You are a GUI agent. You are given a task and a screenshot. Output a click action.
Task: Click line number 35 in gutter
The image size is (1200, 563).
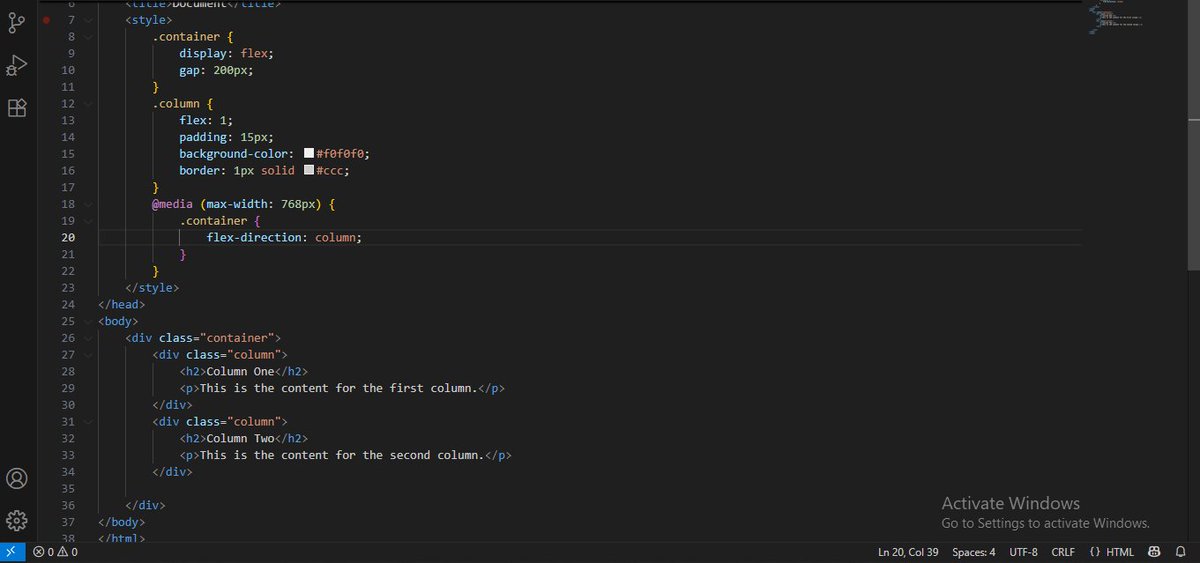(x=68, y=489)
